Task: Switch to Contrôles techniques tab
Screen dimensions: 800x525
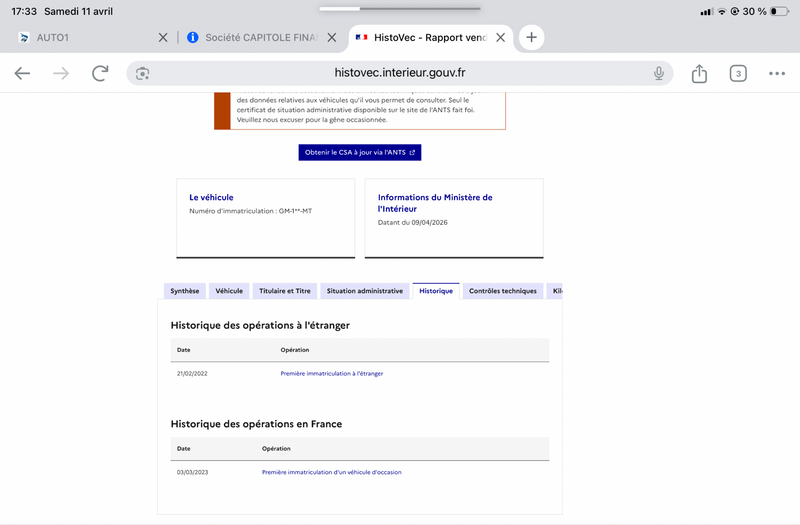Action: pos(503,291)
